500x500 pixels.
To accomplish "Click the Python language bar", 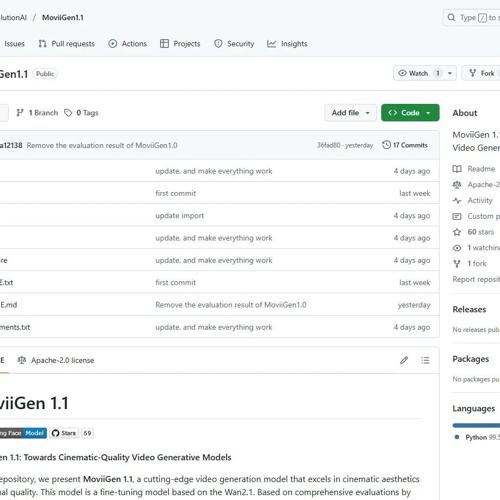I will pyautogui.click(x=476, y=425).
